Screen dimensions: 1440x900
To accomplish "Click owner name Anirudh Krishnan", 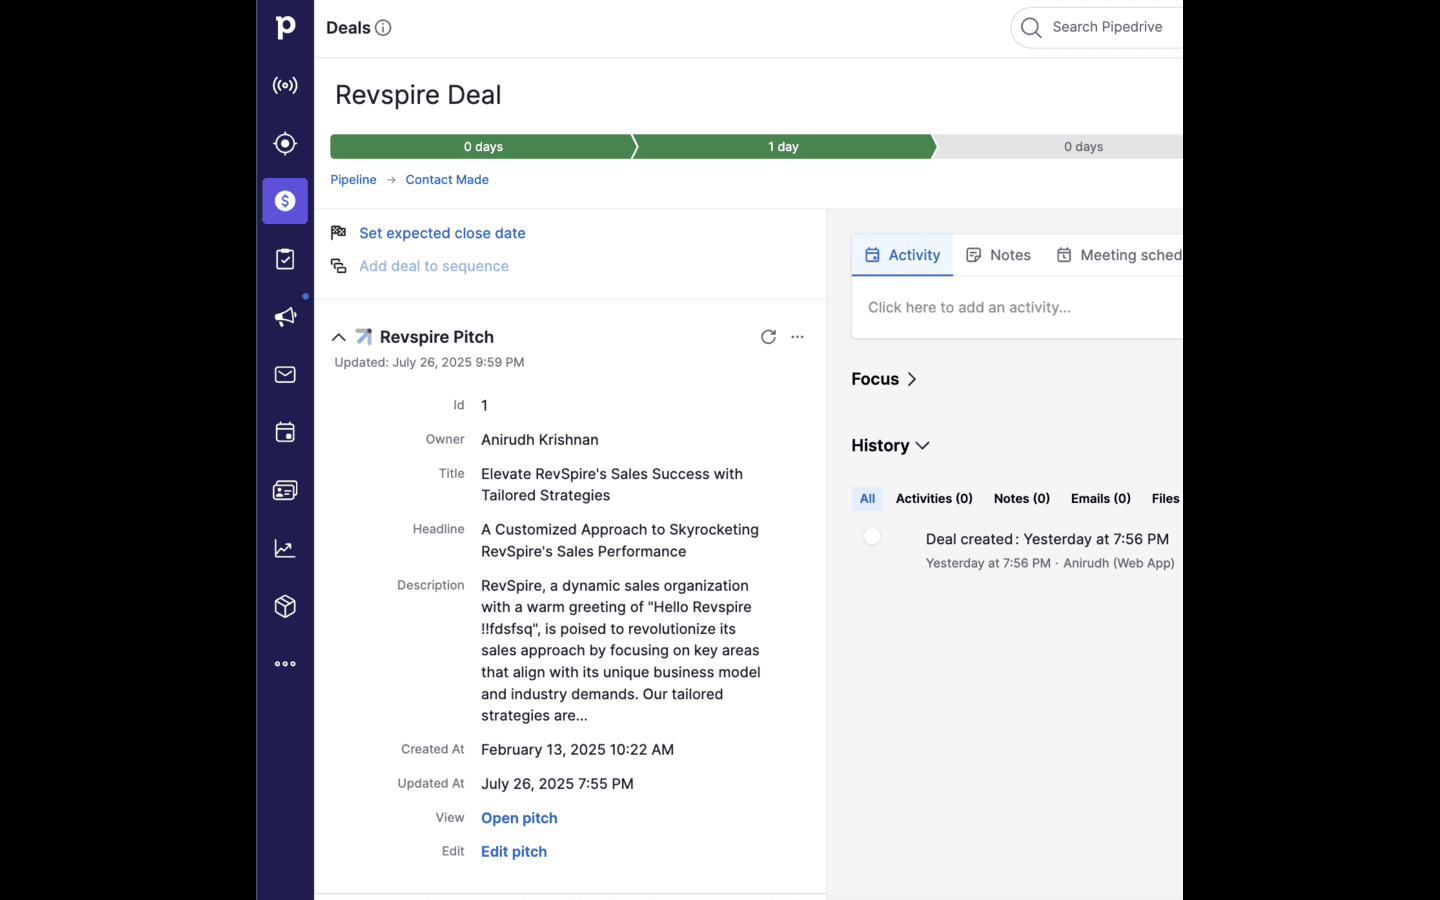I will pyautogui.click(x=540, y=440).
